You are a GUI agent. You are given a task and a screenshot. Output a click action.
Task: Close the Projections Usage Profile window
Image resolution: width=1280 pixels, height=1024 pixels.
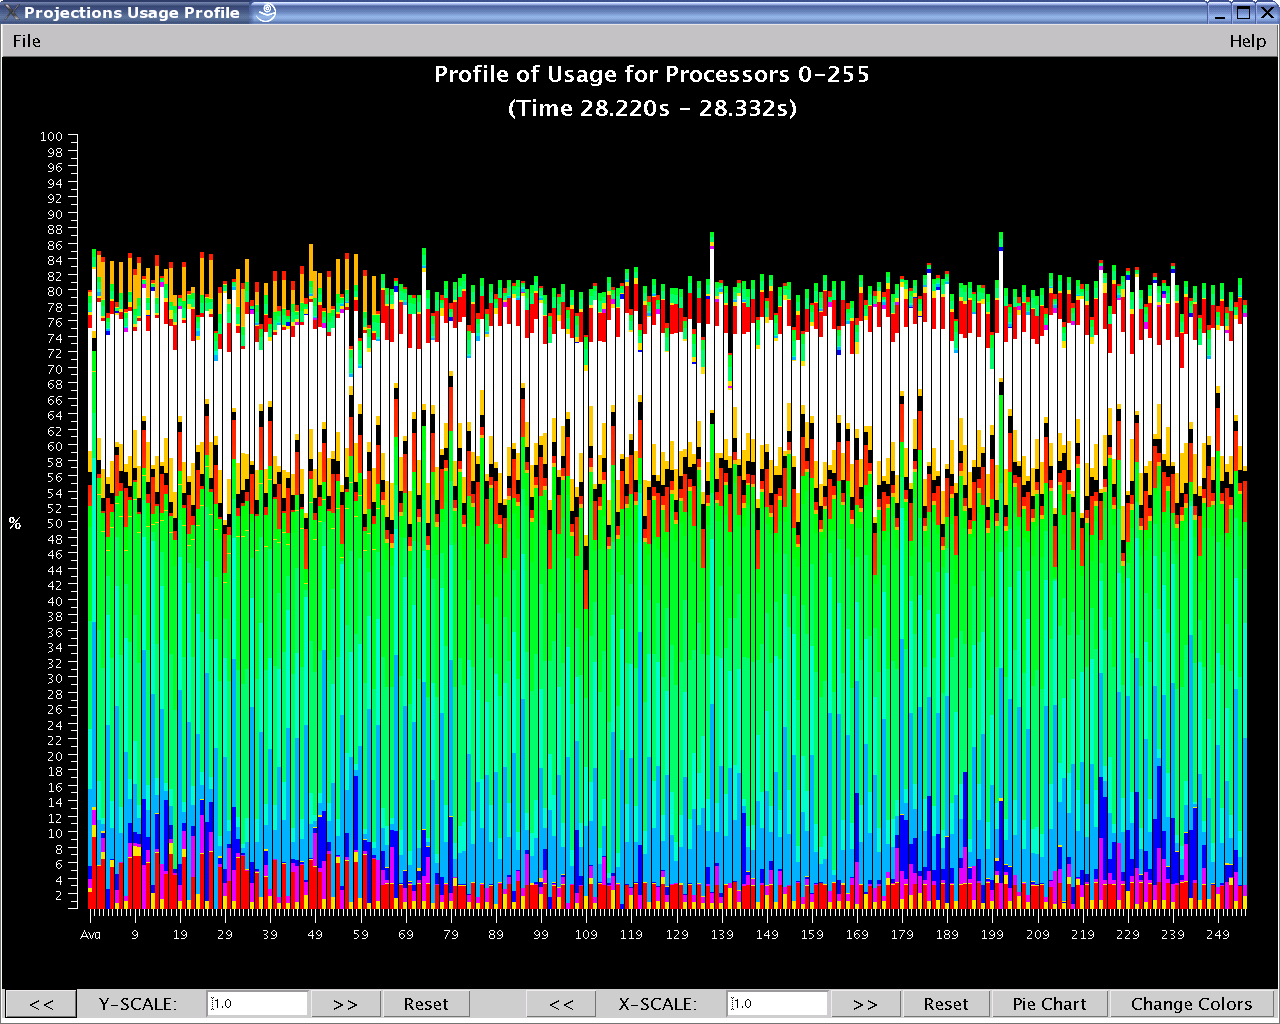click(x=1266, y=12)
